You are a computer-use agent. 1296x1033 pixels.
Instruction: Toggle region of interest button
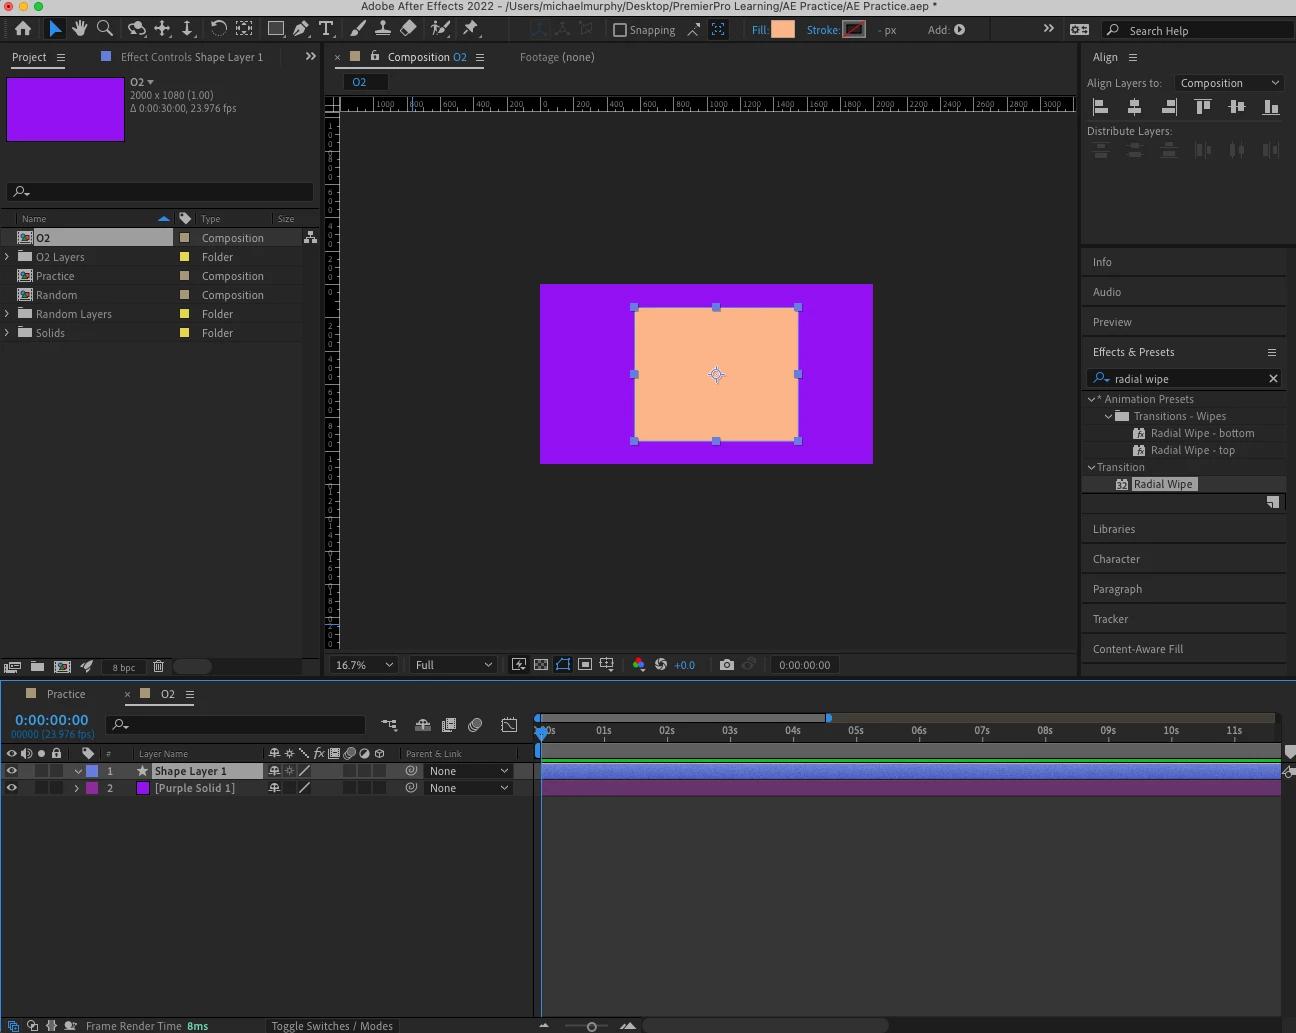585,664
